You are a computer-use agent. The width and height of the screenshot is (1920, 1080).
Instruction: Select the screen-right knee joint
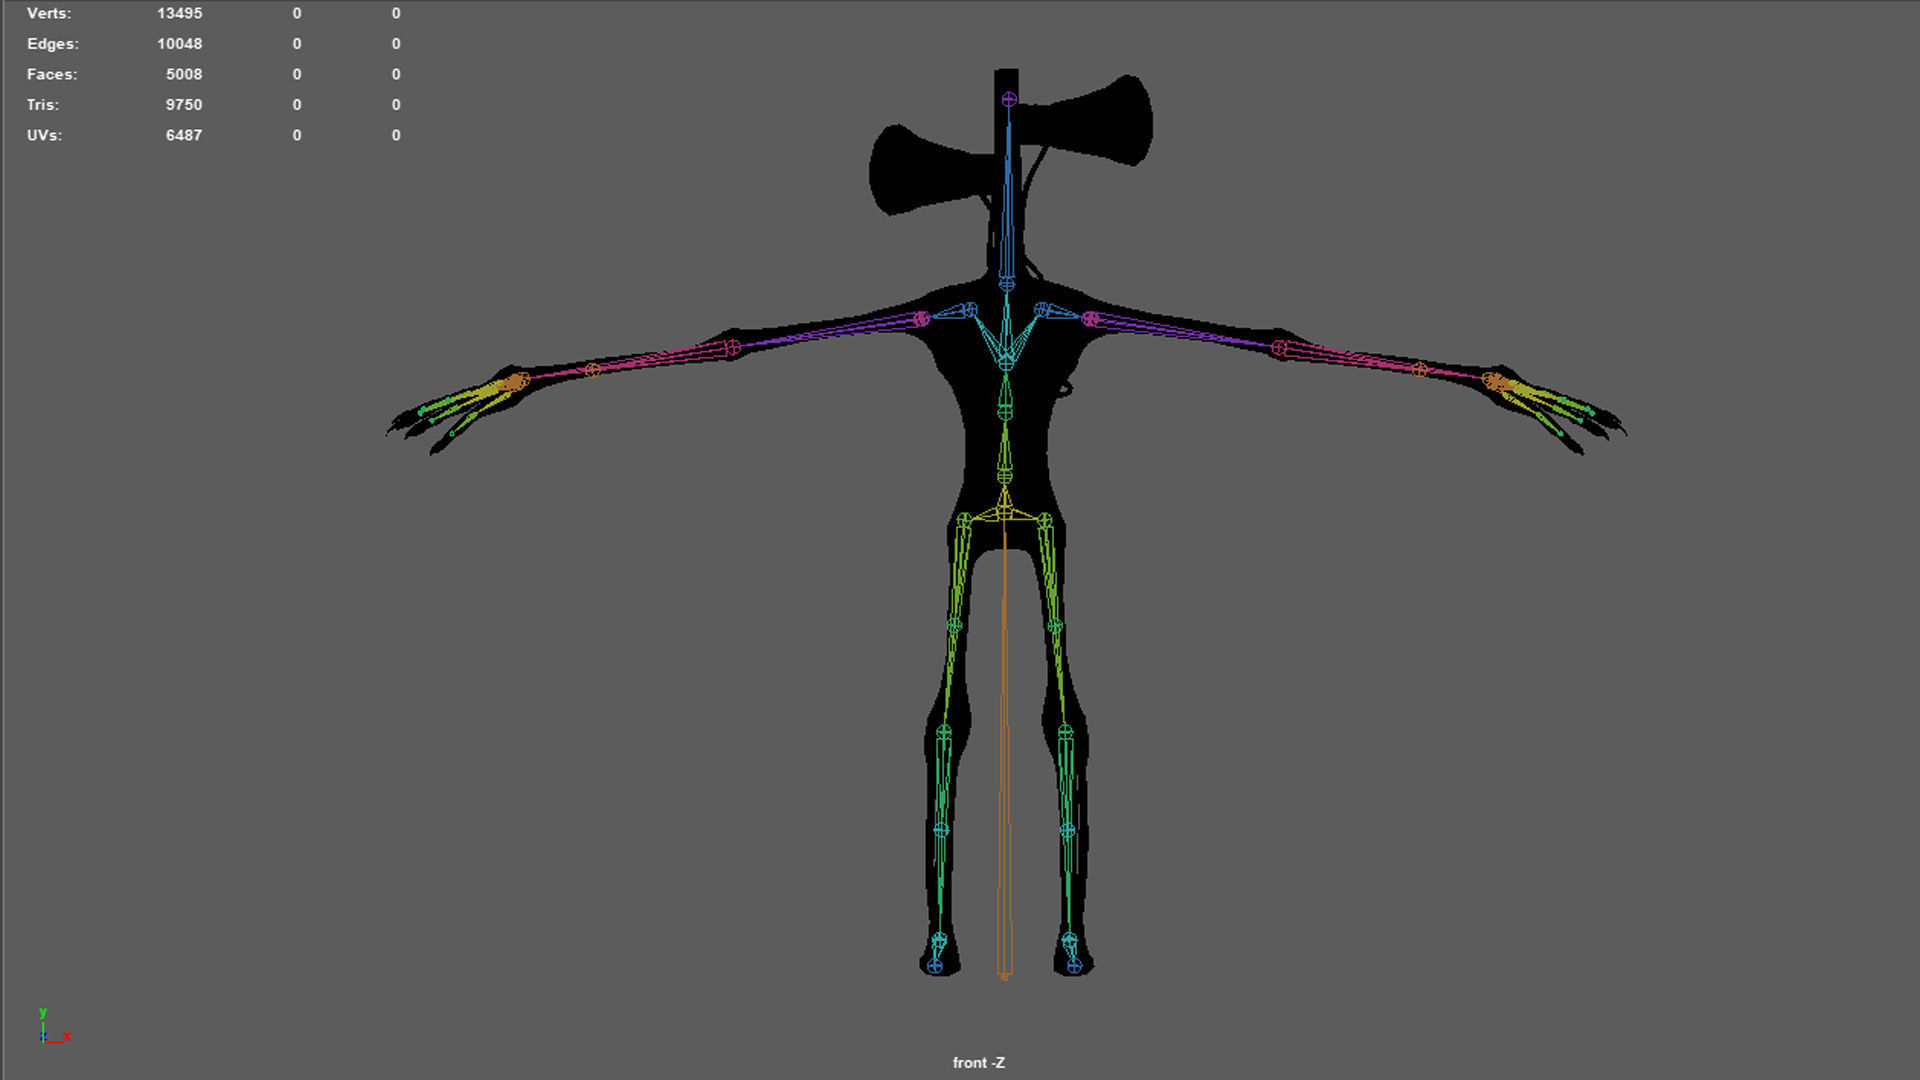[1065, 733]
